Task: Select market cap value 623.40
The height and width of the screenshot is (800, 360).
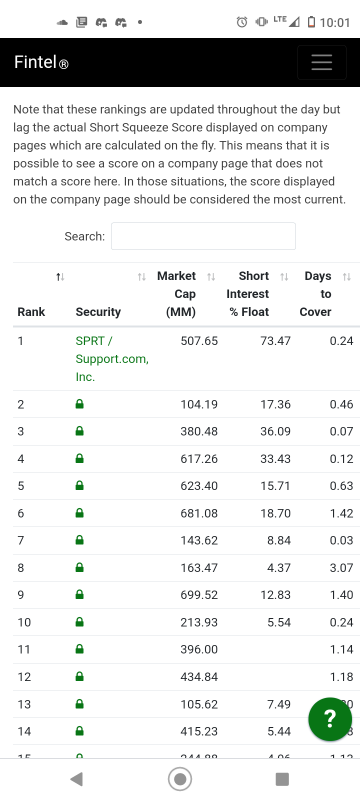Action: (x=199, y=486)
